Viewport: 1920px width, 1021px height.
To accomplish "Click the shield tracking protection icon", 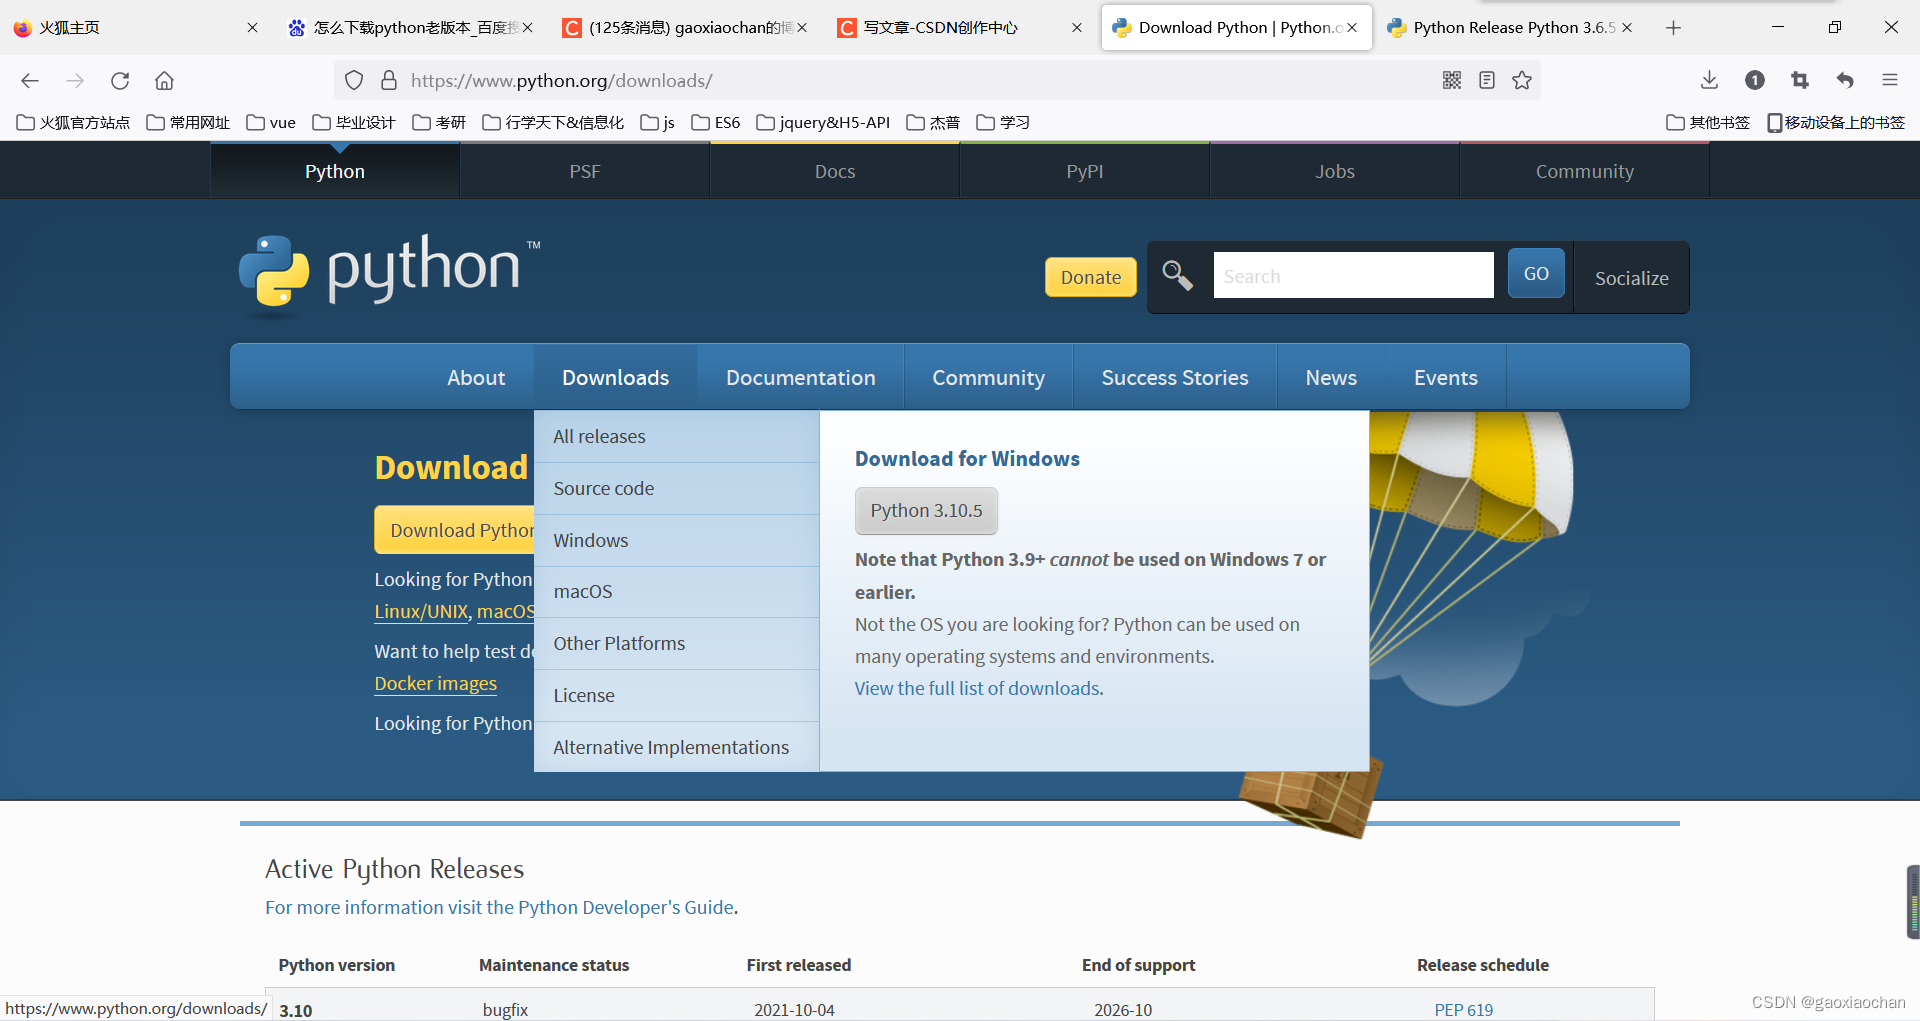I will [354, 80].
